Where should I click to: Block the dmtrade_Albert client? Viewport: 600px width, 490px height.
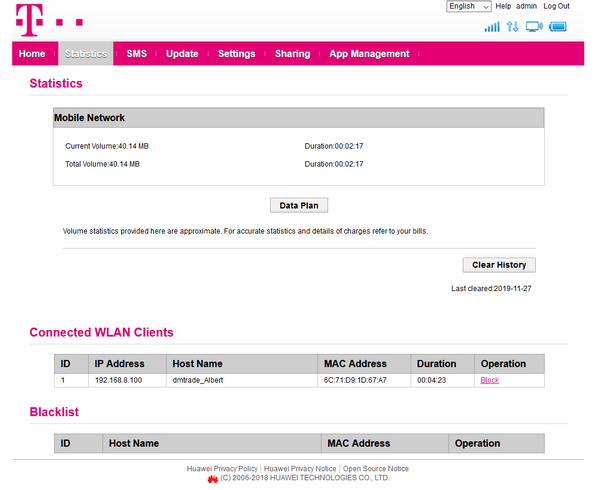(x=489, y=380)
